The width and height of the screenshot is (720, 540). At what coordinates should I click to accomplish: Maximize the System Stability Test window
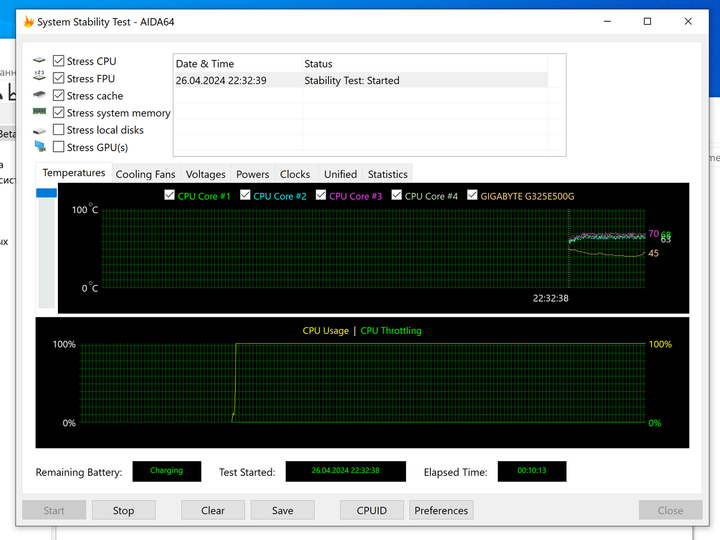tap(647, 22)
